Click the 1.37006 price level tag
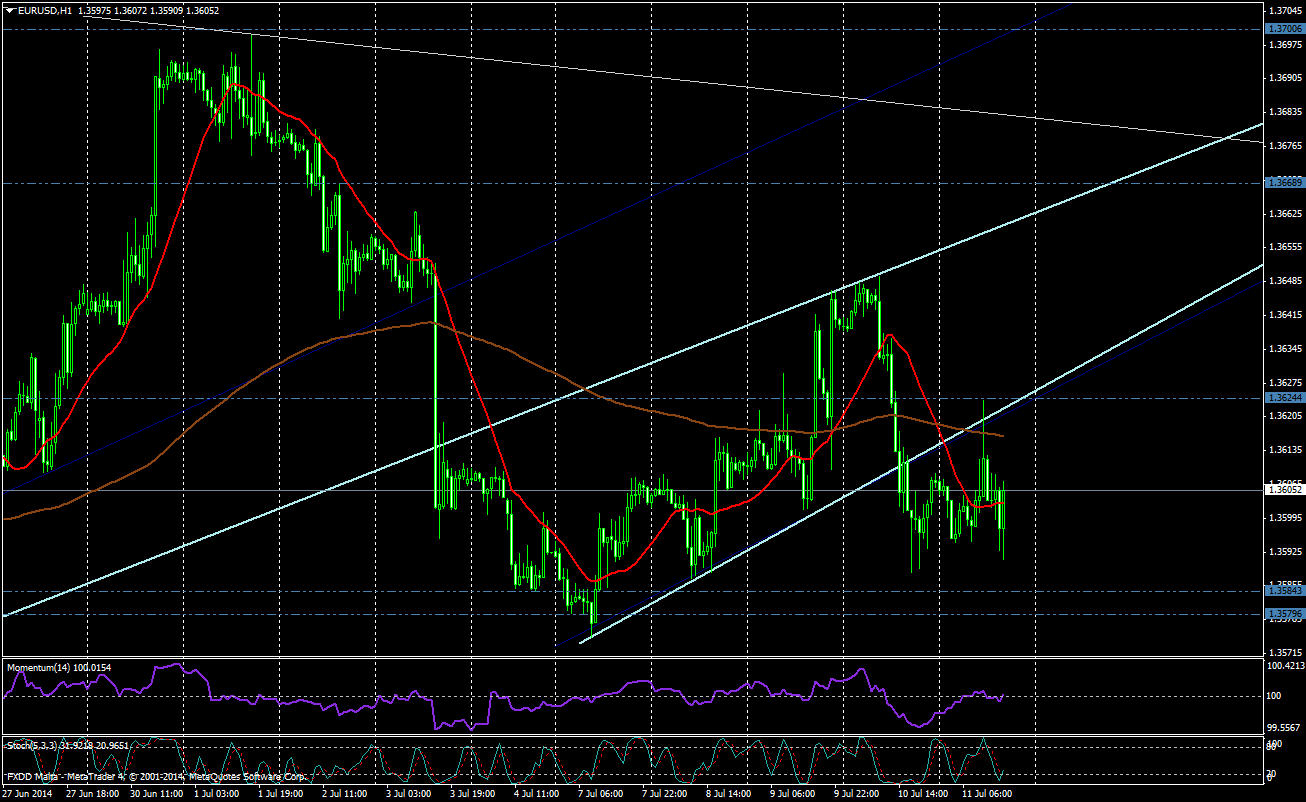Image resolution: width=1306 pixels, height=802 pixels. [x=1283, y=30]
